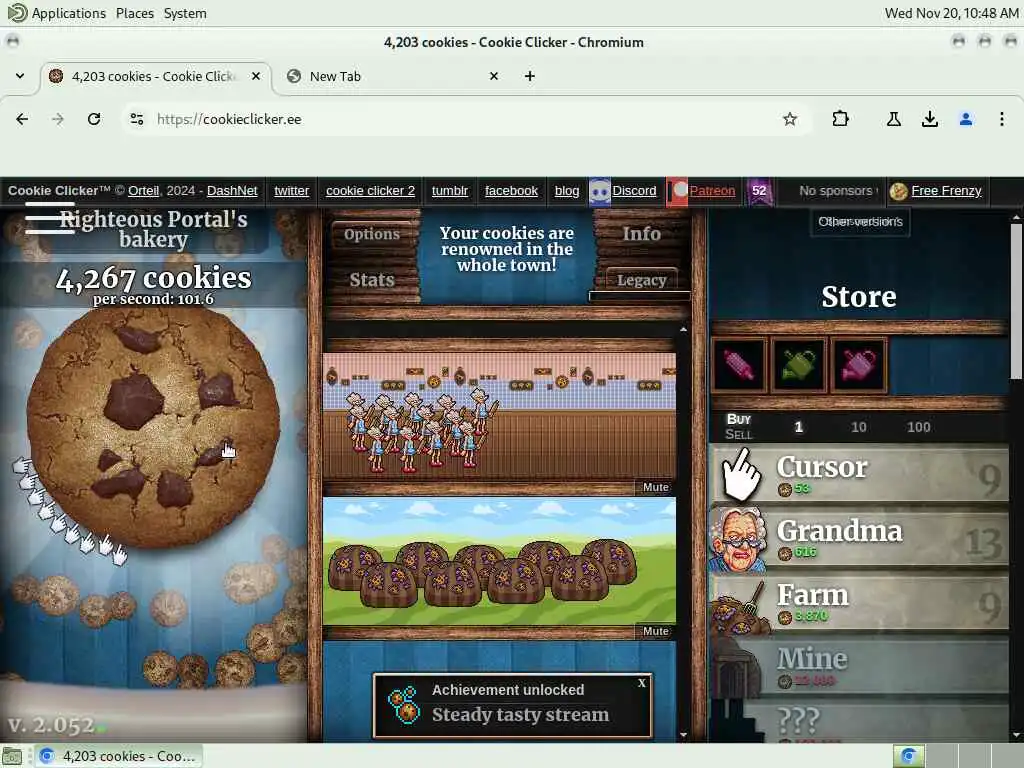Viewport: 1024px width, 768px height.
Task: Purchase a Farm building
Action: (x=859, y=603)
